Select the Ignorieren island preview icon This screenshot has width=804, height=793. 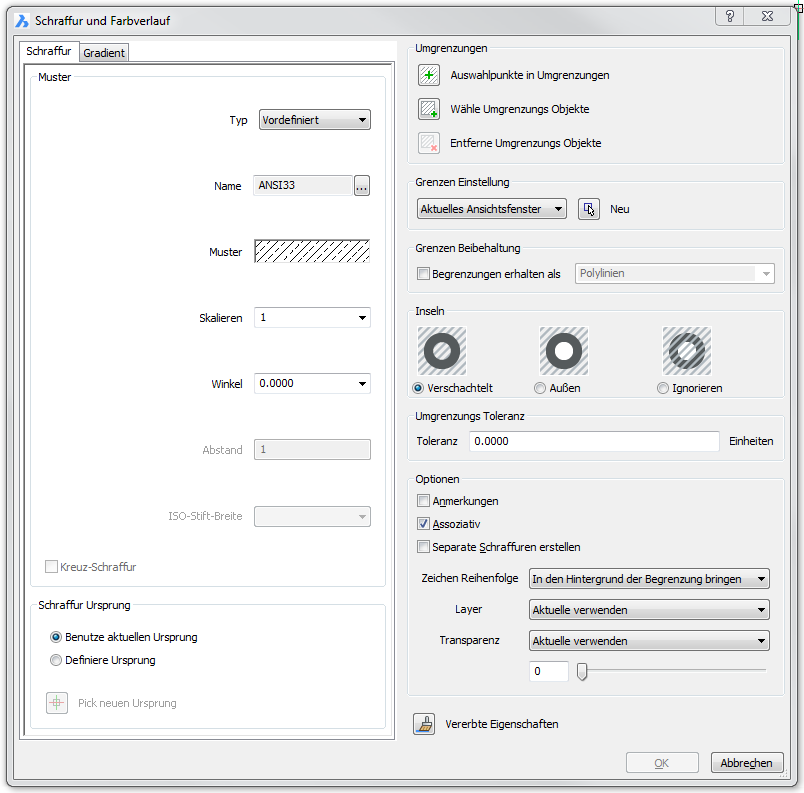tap(686, 352)
